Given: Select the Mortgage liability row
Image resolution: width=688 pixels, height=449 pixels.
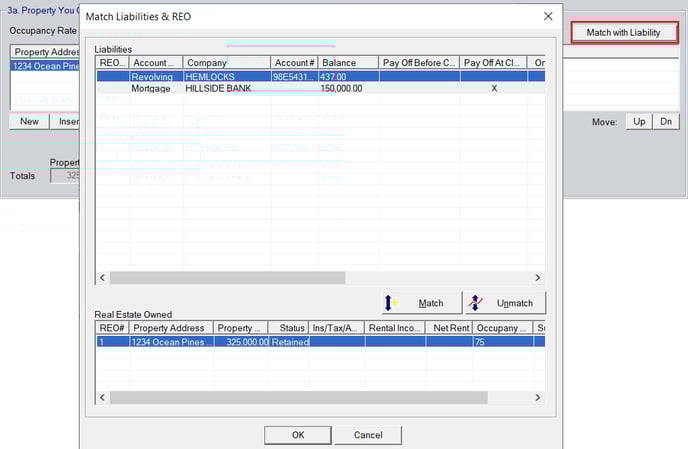Looking at the screenshot, I should point(321,88).
